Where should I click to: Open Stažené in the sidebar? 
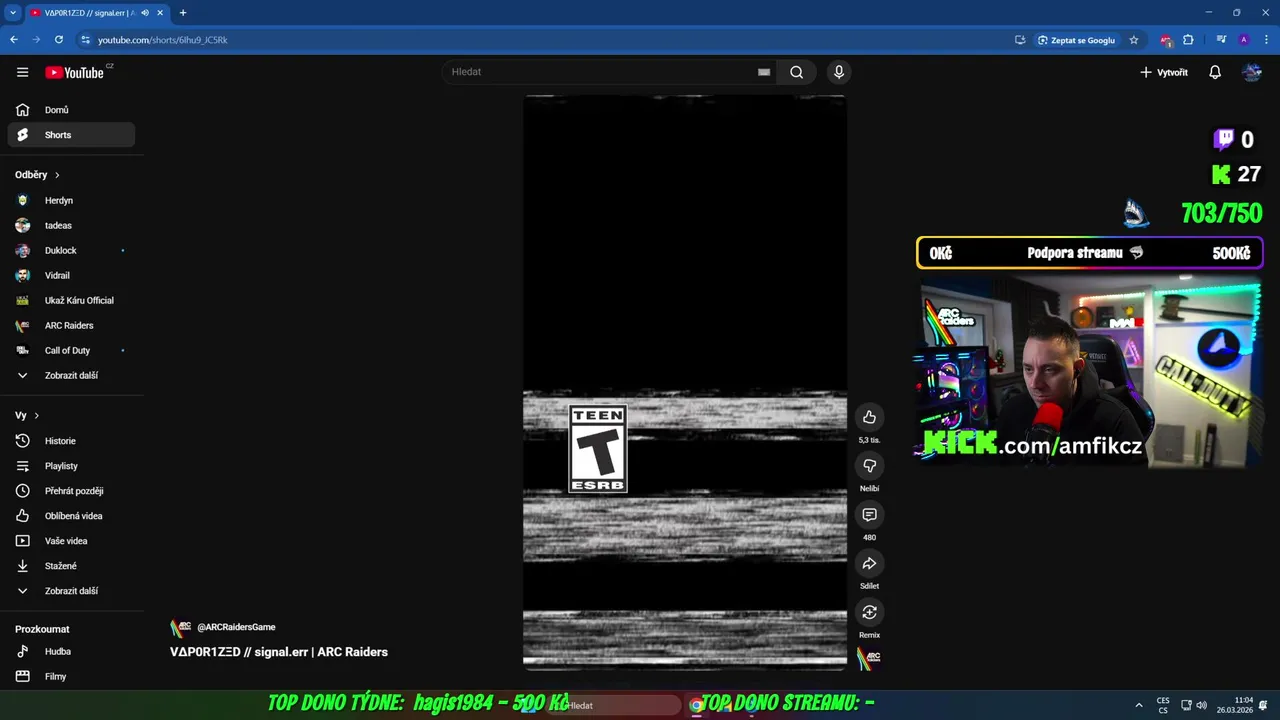click(71, 566)
